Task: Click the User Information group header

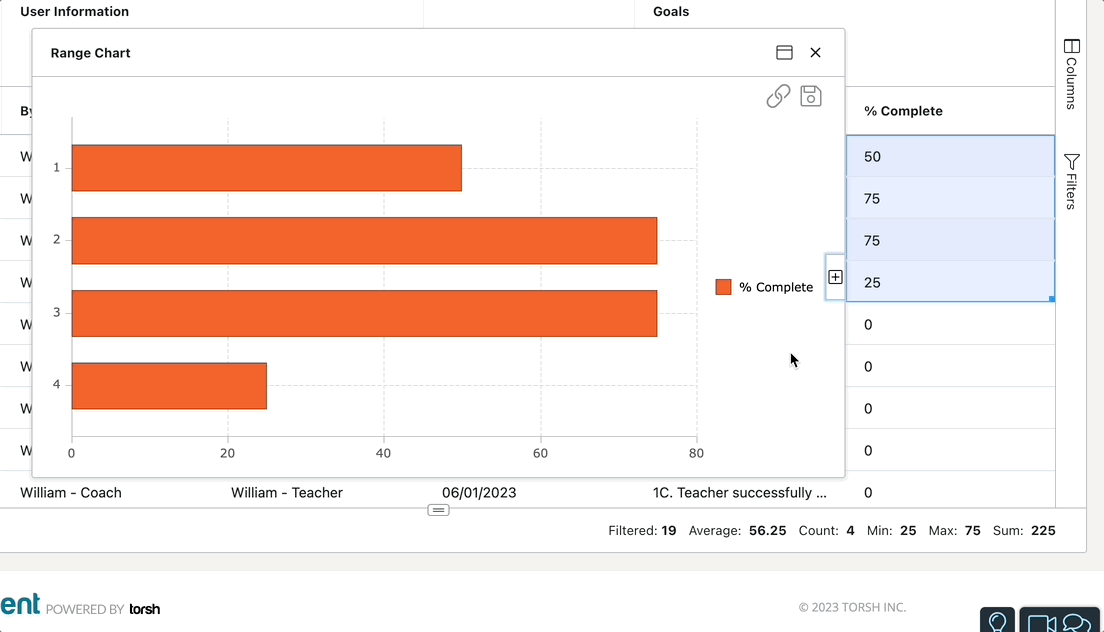Action: [75, 12]
